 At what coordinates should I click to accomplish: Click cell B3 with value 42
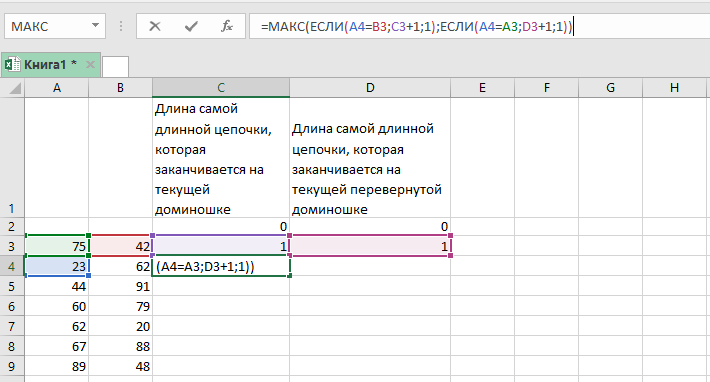pos(120,246)
